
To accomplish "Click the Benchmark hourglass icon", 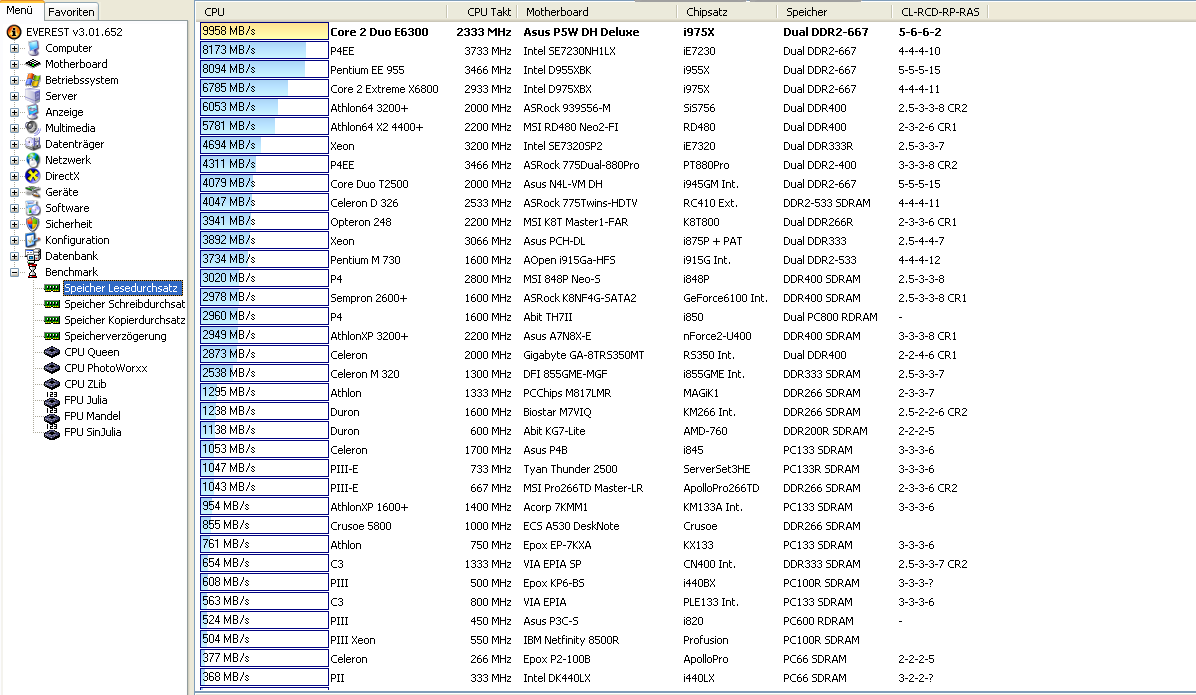I will (33, 272).
